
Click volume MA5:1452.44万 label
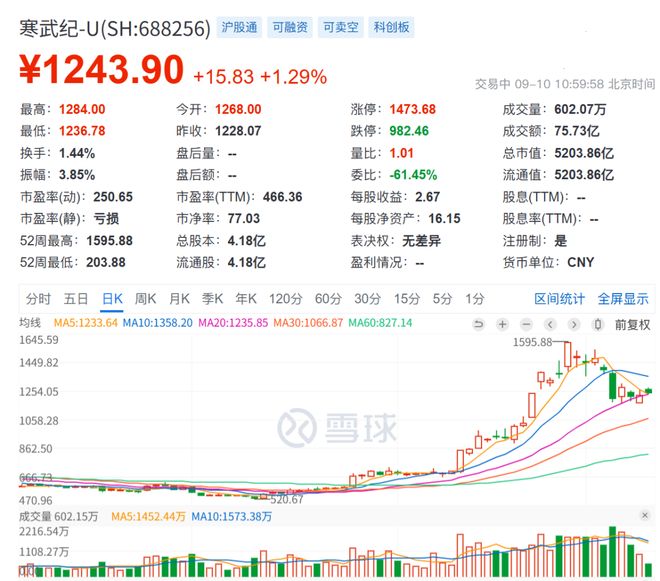(x=148, y=516)
